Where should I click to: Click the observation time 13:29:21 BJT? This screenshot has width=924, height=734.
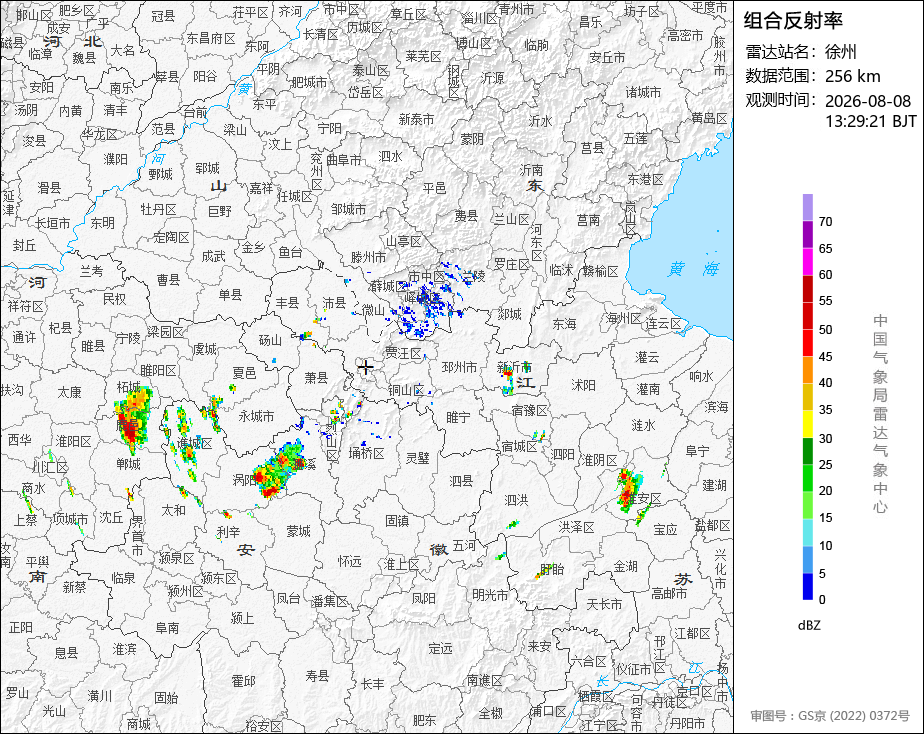[x=870, y=121]
